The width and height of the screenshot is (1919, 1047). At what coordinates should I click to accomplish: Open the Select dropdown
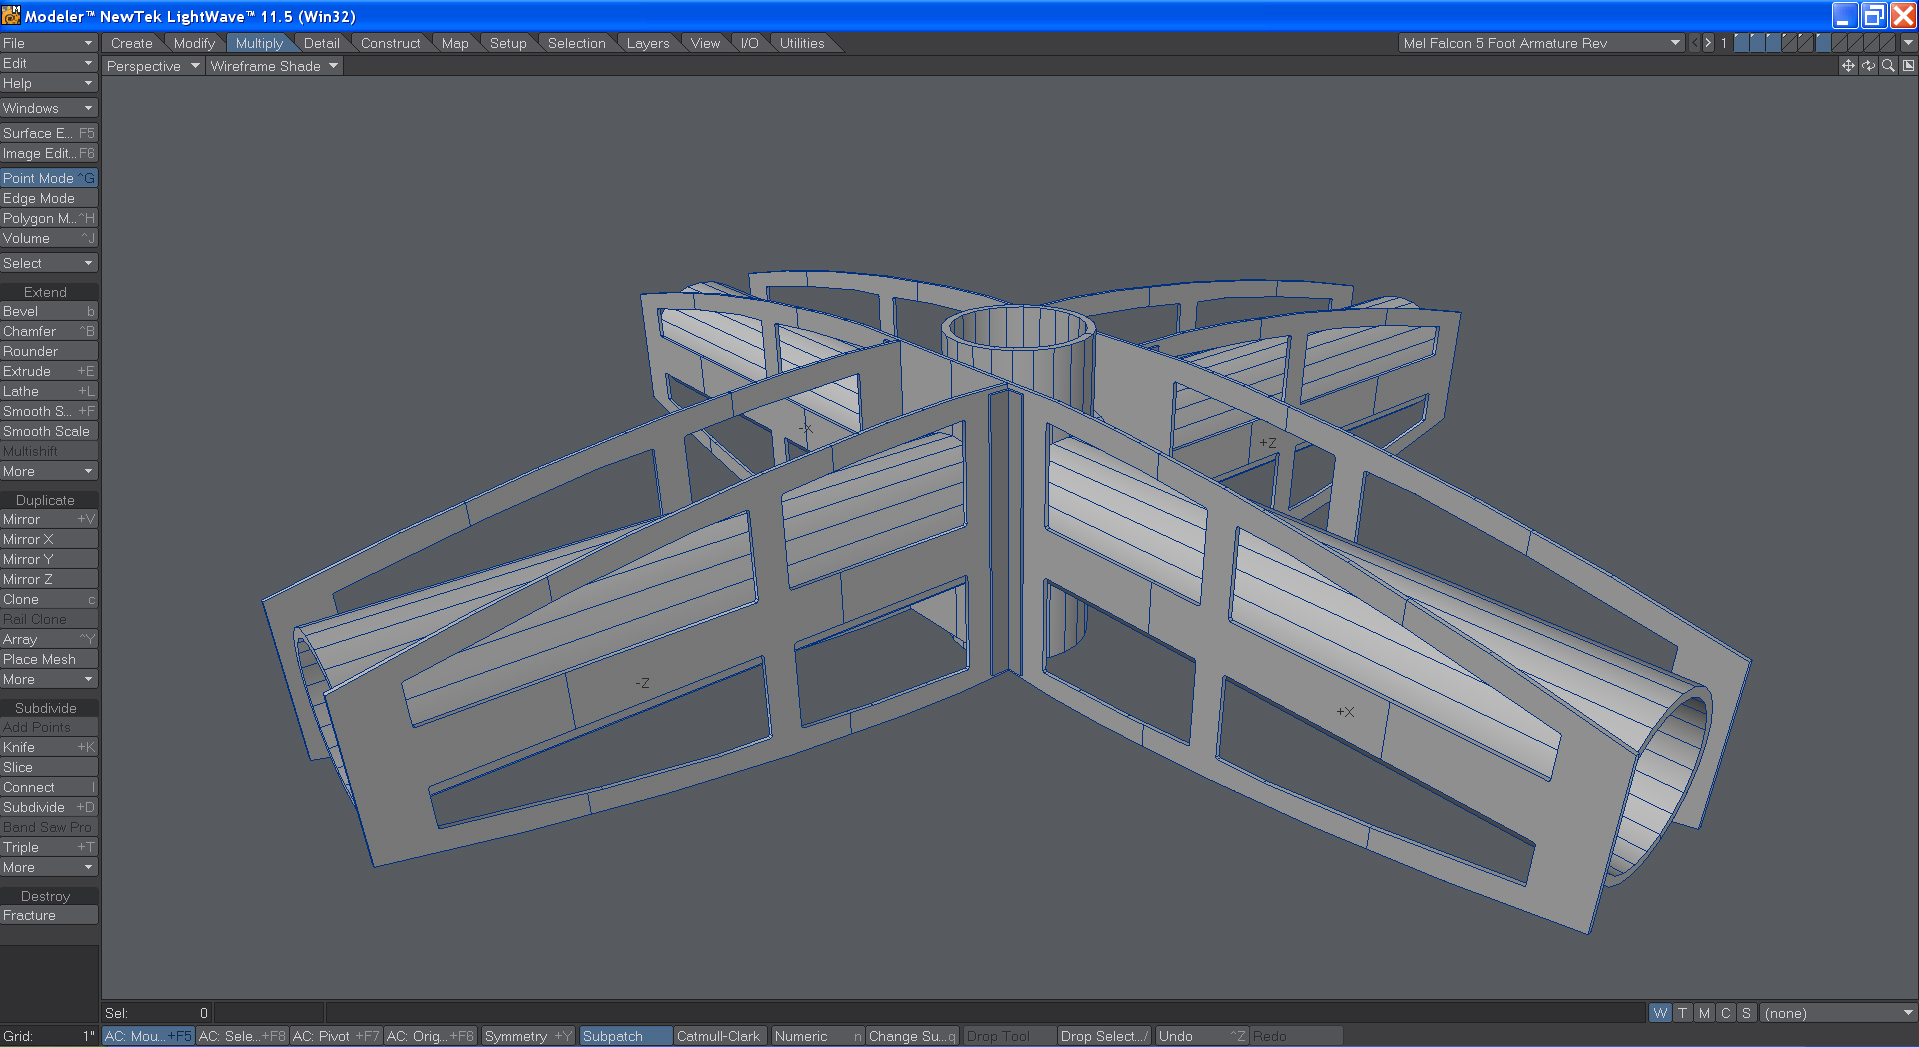[49, 263]
